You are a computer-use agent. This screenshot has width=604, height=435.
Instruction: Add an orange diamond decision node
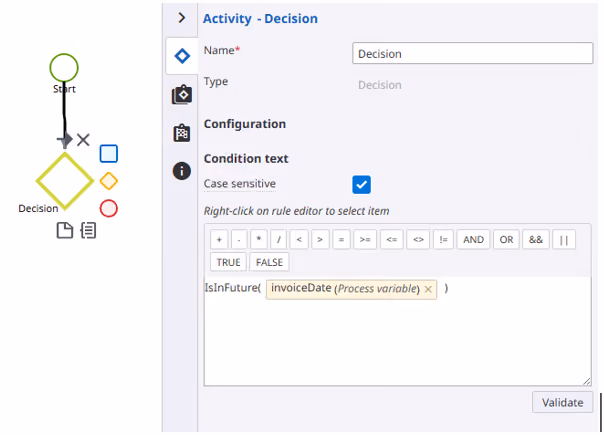pyautogui.click(x=109, y=181)
